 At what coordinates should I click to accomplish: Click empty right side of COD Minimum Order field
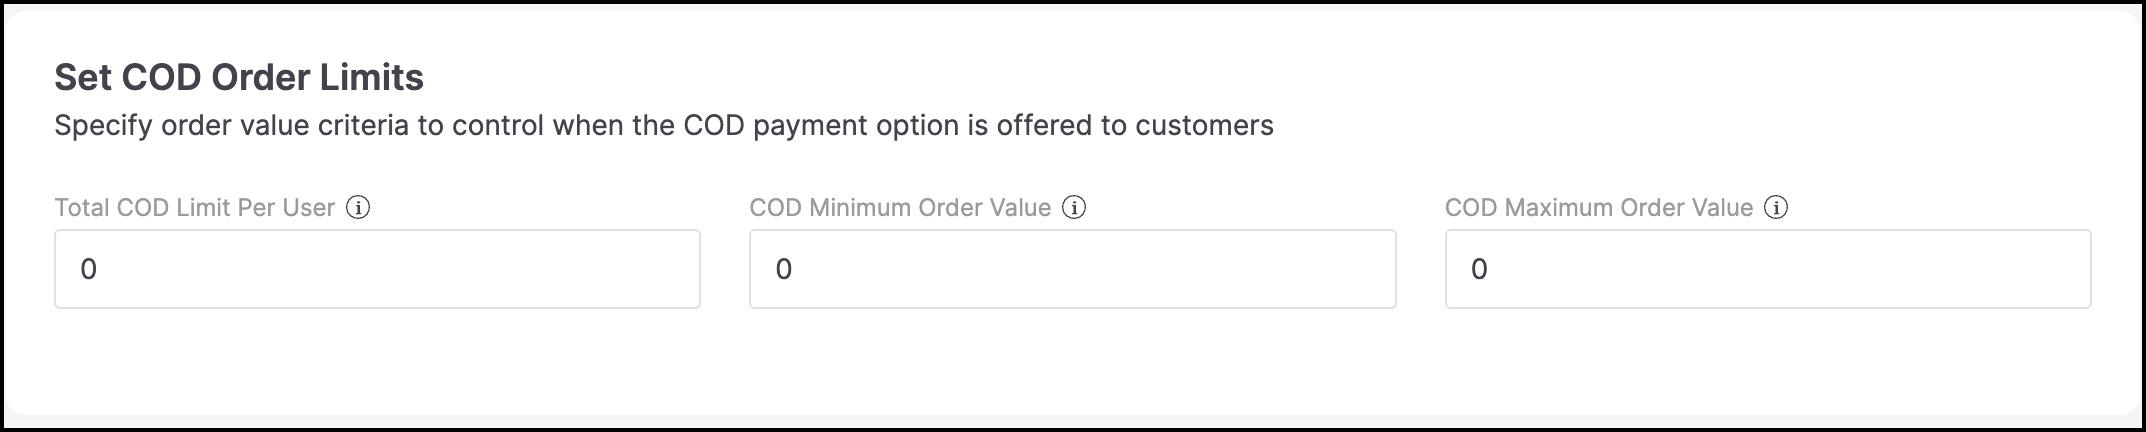point(1200,269)
